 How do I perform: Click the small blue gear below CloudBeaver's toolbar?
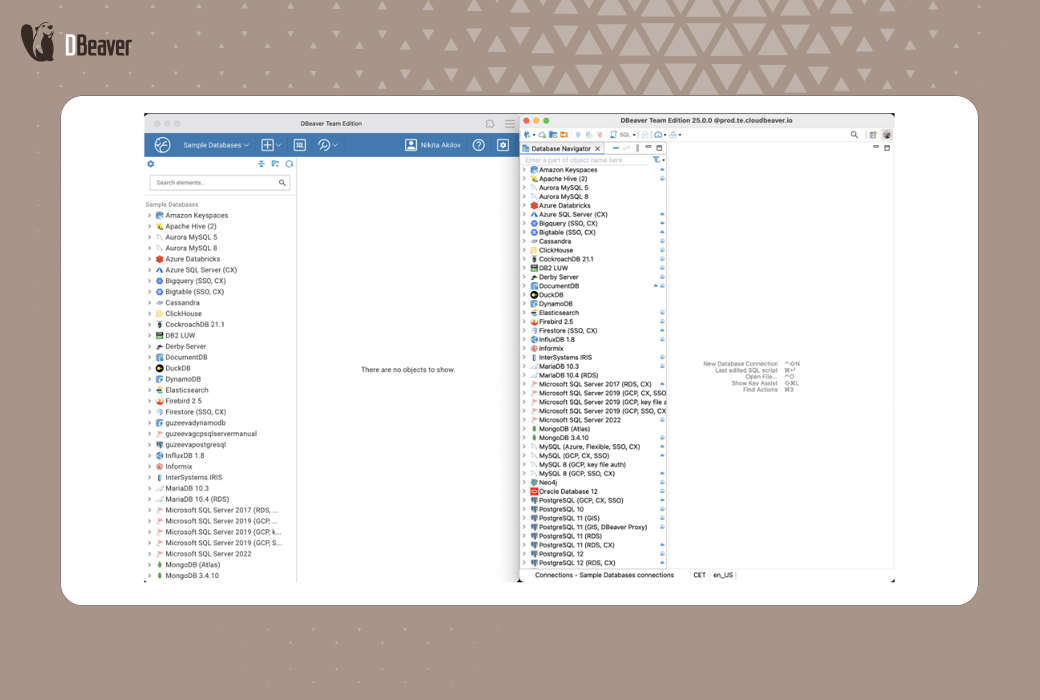coord(151,163)
